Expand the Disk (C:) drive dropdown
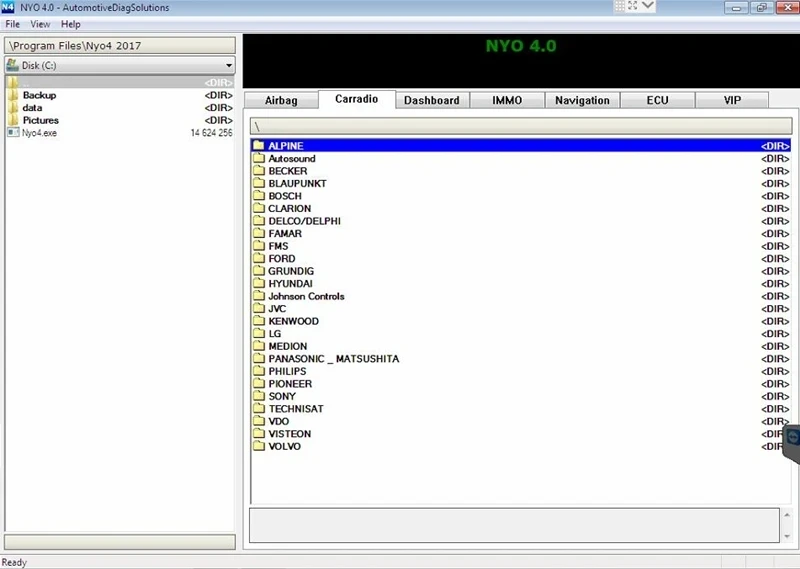This screenshot has height=569, width=800. (229, 65)
